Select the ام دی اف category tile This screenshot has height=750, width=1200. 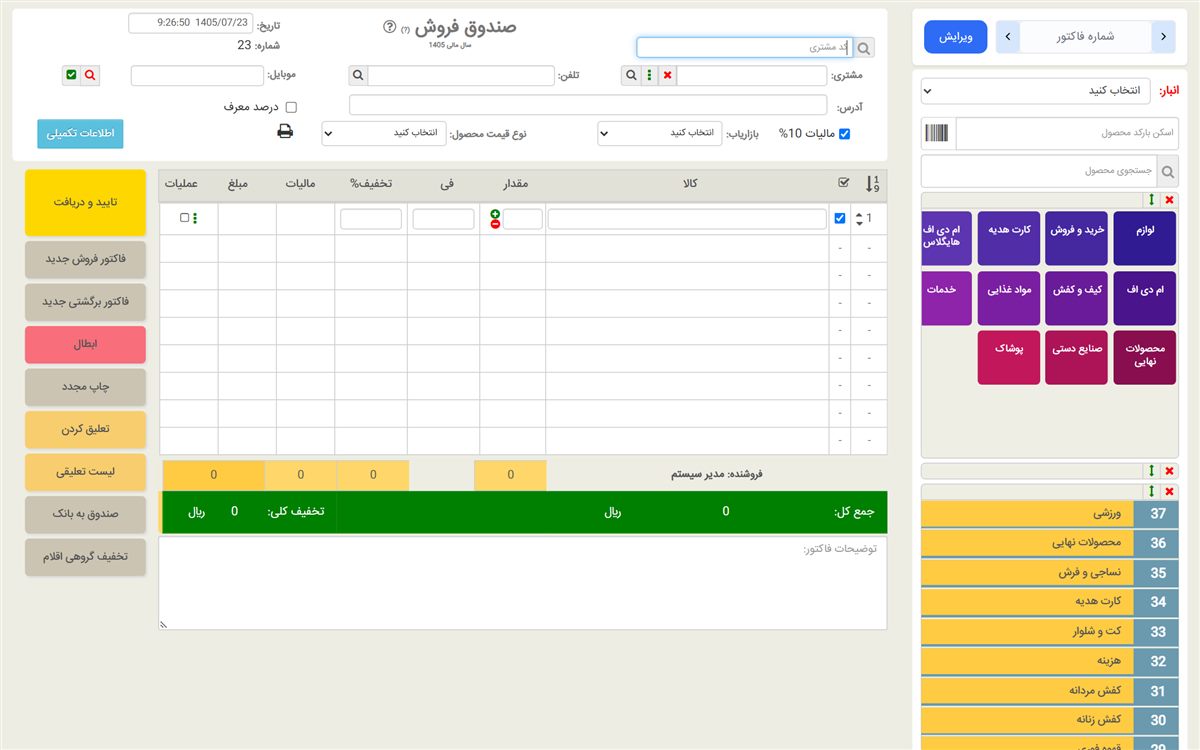click(1145, 298)
